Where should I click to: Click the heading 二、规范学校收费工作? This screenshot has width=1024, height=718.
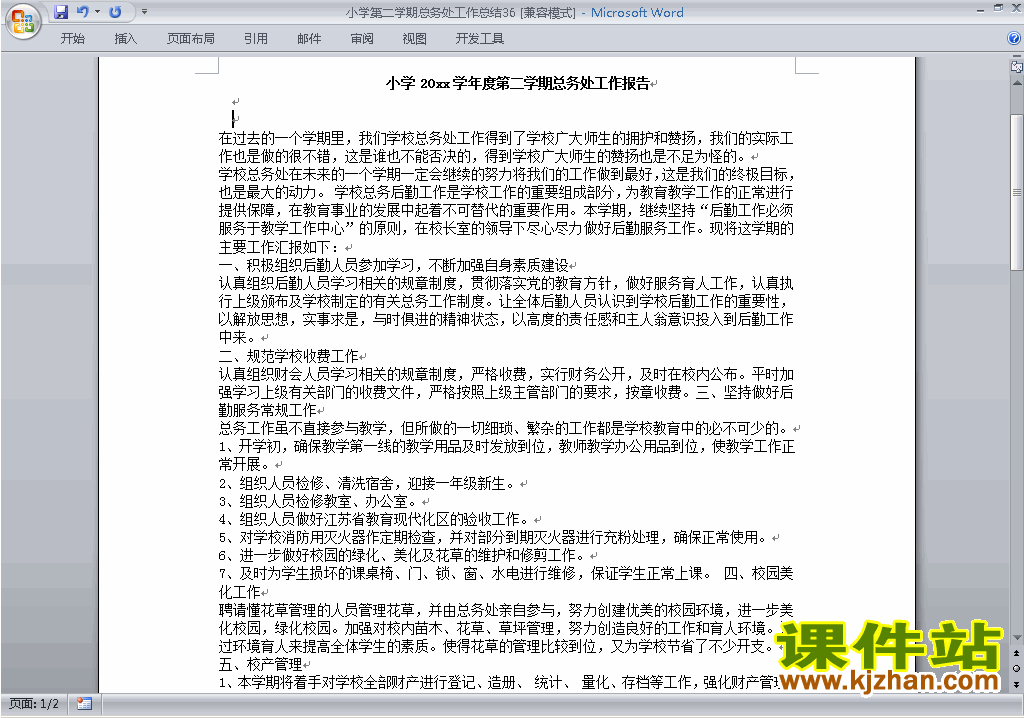click(x=288, y=356)
